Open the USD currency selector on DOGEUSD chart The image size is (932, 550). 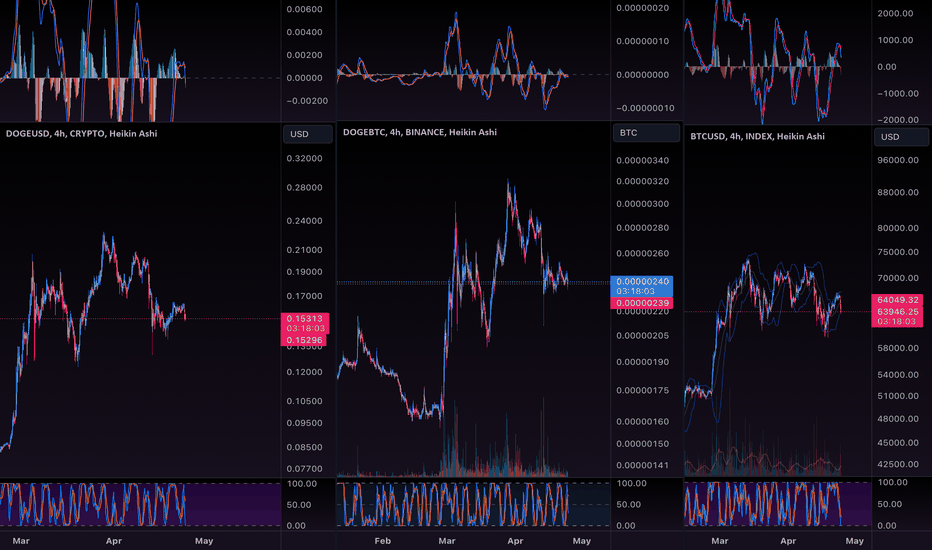coord(307,134)
